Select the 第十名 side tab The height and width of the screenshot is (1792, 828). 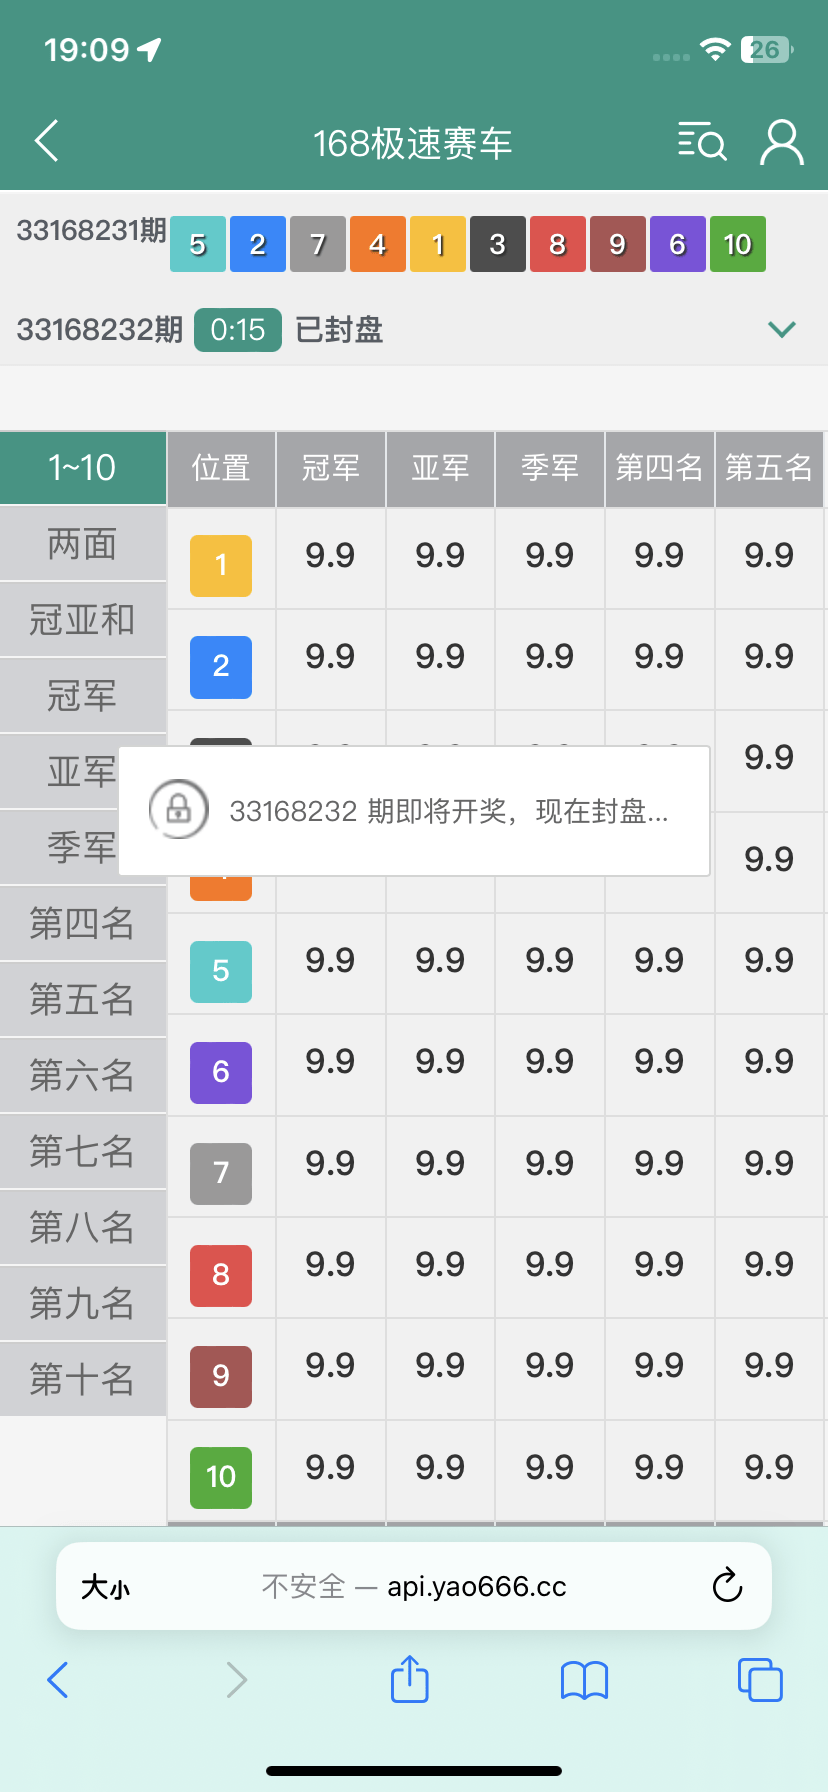coord(83,1379)
